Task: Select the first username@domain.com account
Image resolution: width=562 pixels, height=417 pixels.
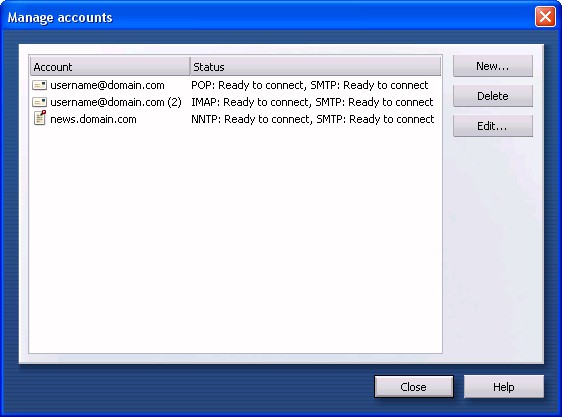Action: [107, 85]
